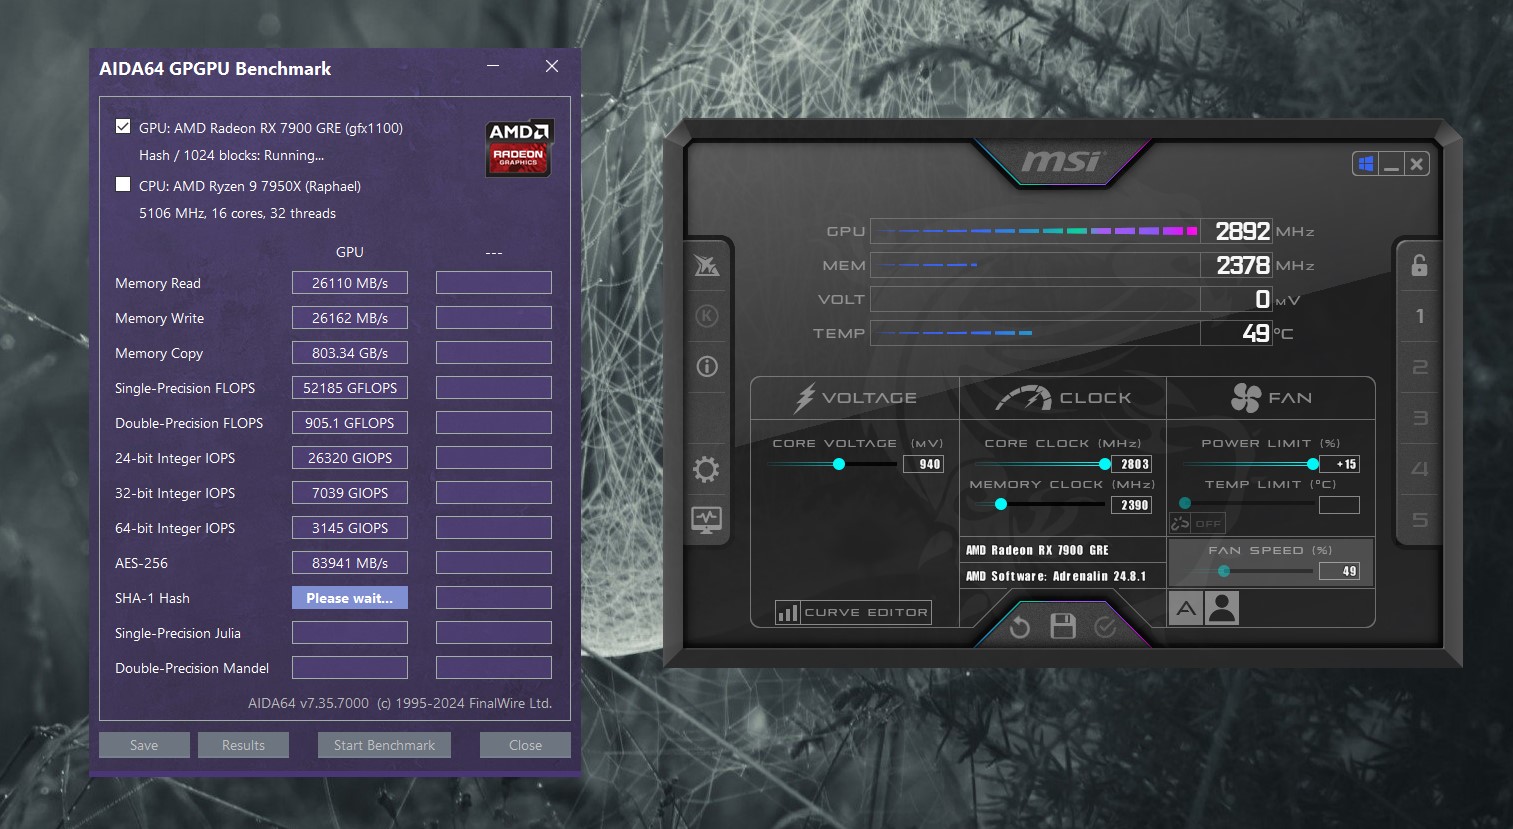Select profile slot 1 in Afterburner
This screenshot has height=829, width=1513.
[1419, 316]
